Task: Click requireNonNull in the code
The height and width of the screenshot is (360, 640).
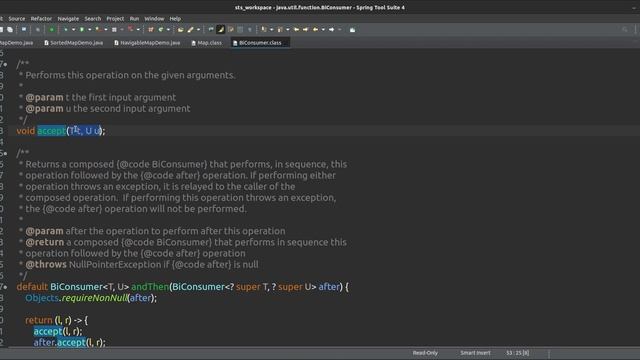Action: [x=95, y=298]
